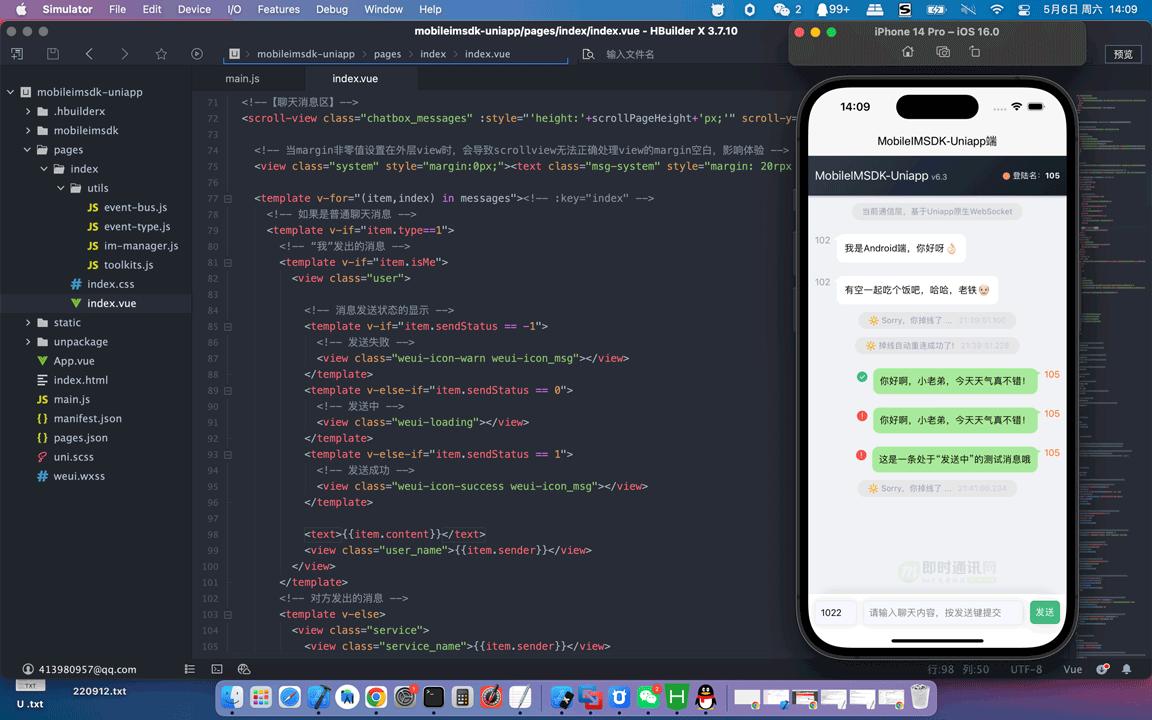1152x720 pixels.
Task: Open Google Chrome from the Dock
Action: [376, 696]
